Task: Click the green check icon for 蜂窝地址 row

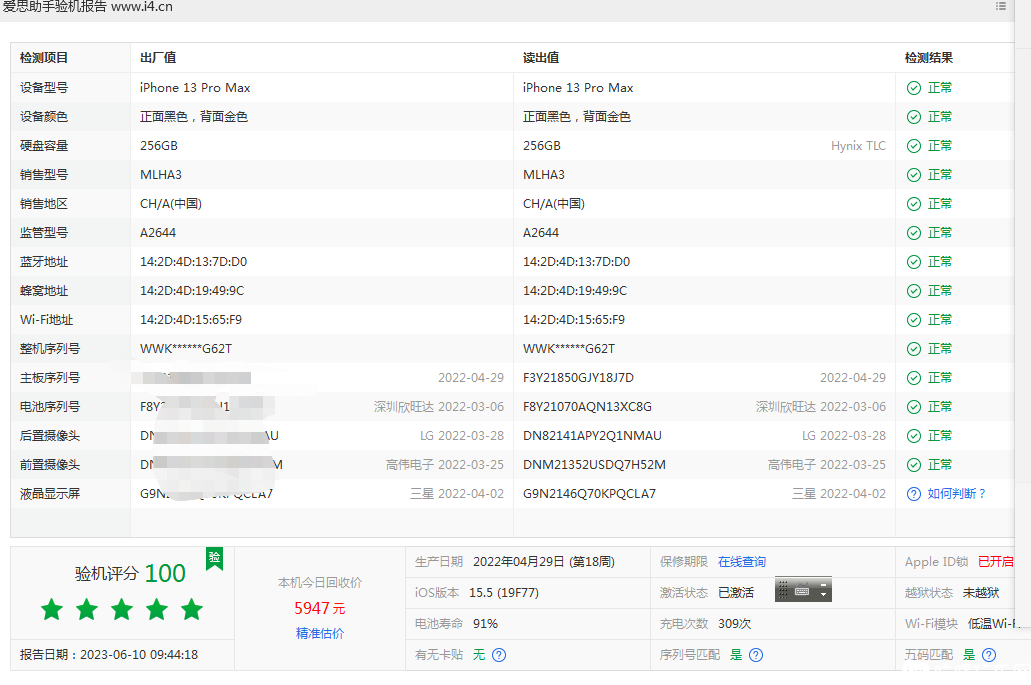Action: click(x=914, y=291)
